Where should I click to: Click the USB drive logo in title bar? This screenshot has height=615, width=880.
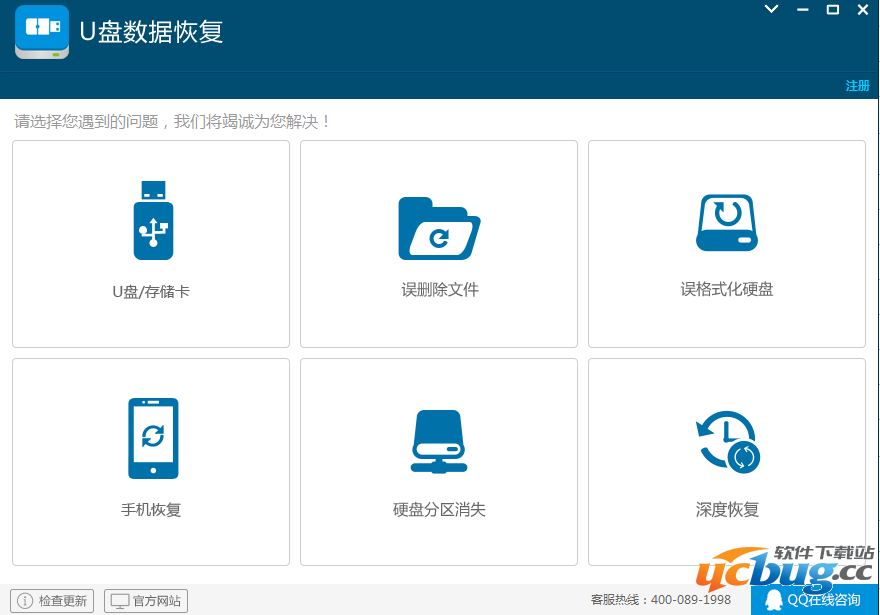pyautogui.click(x=40, y=31)
